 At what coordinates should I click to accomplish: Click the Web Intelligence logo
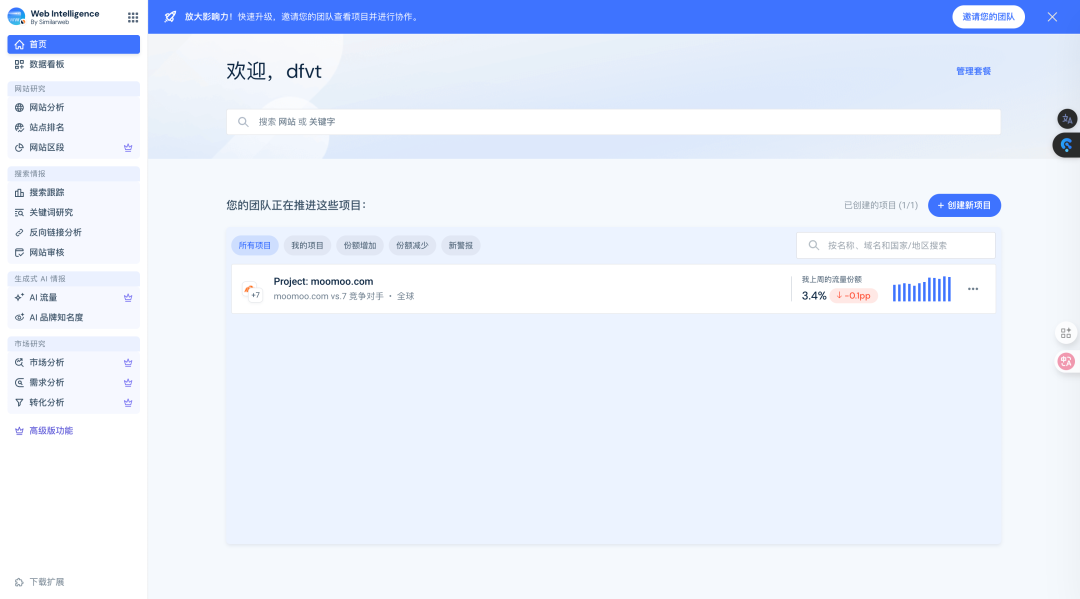coord(16,17)
